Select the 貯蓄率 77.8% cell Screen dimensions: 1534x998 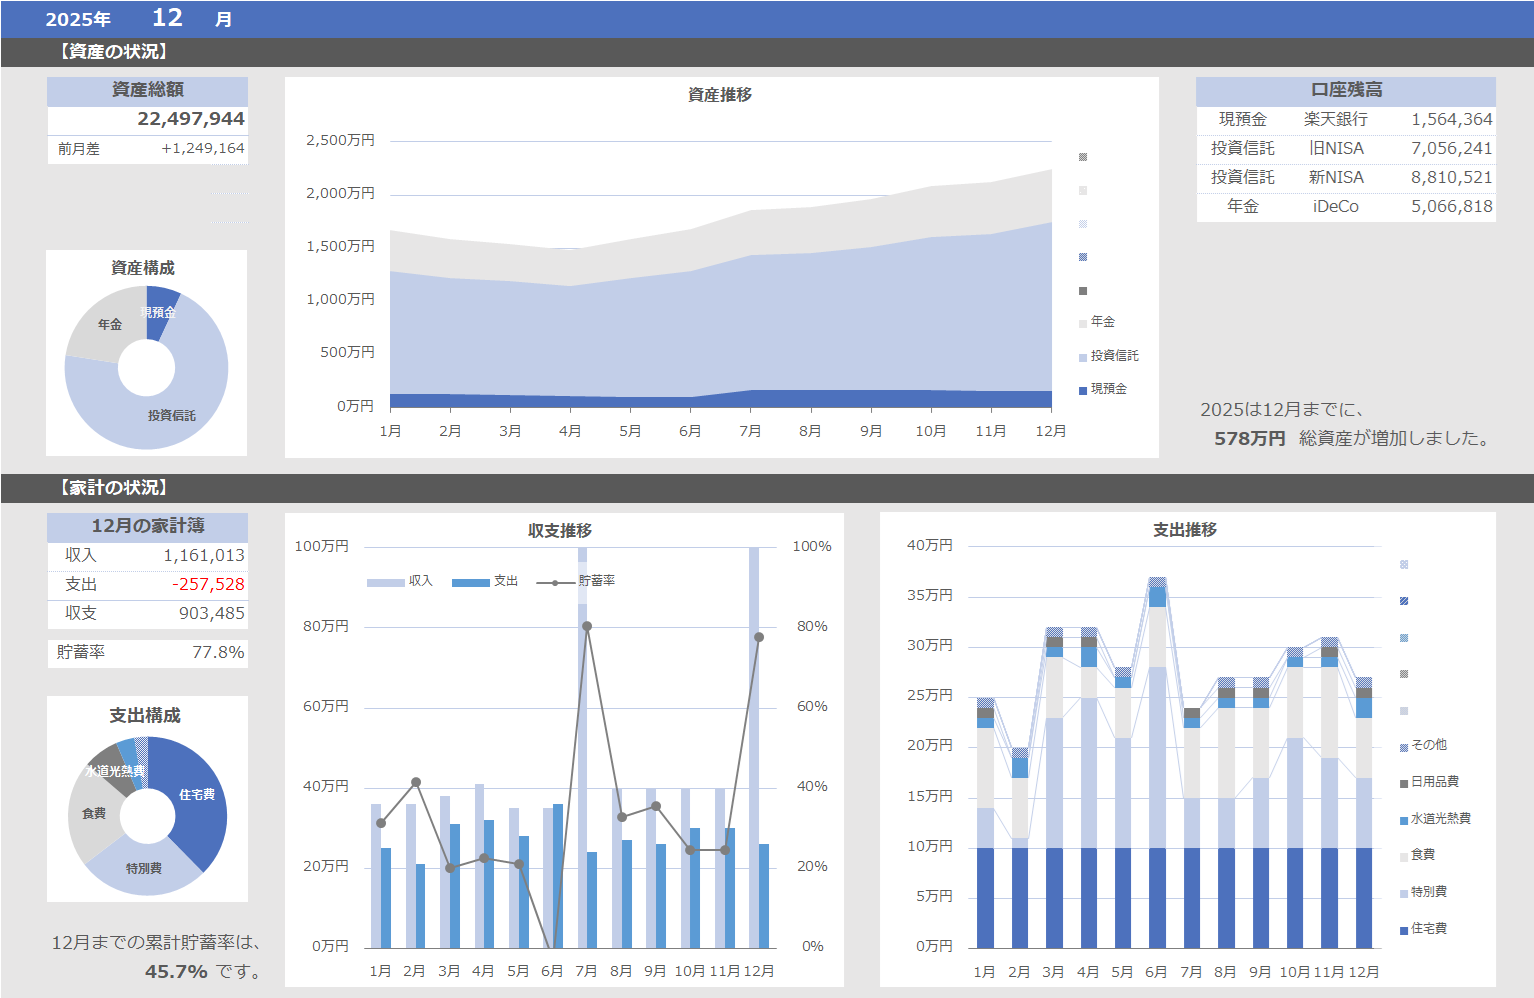[218, 652]
